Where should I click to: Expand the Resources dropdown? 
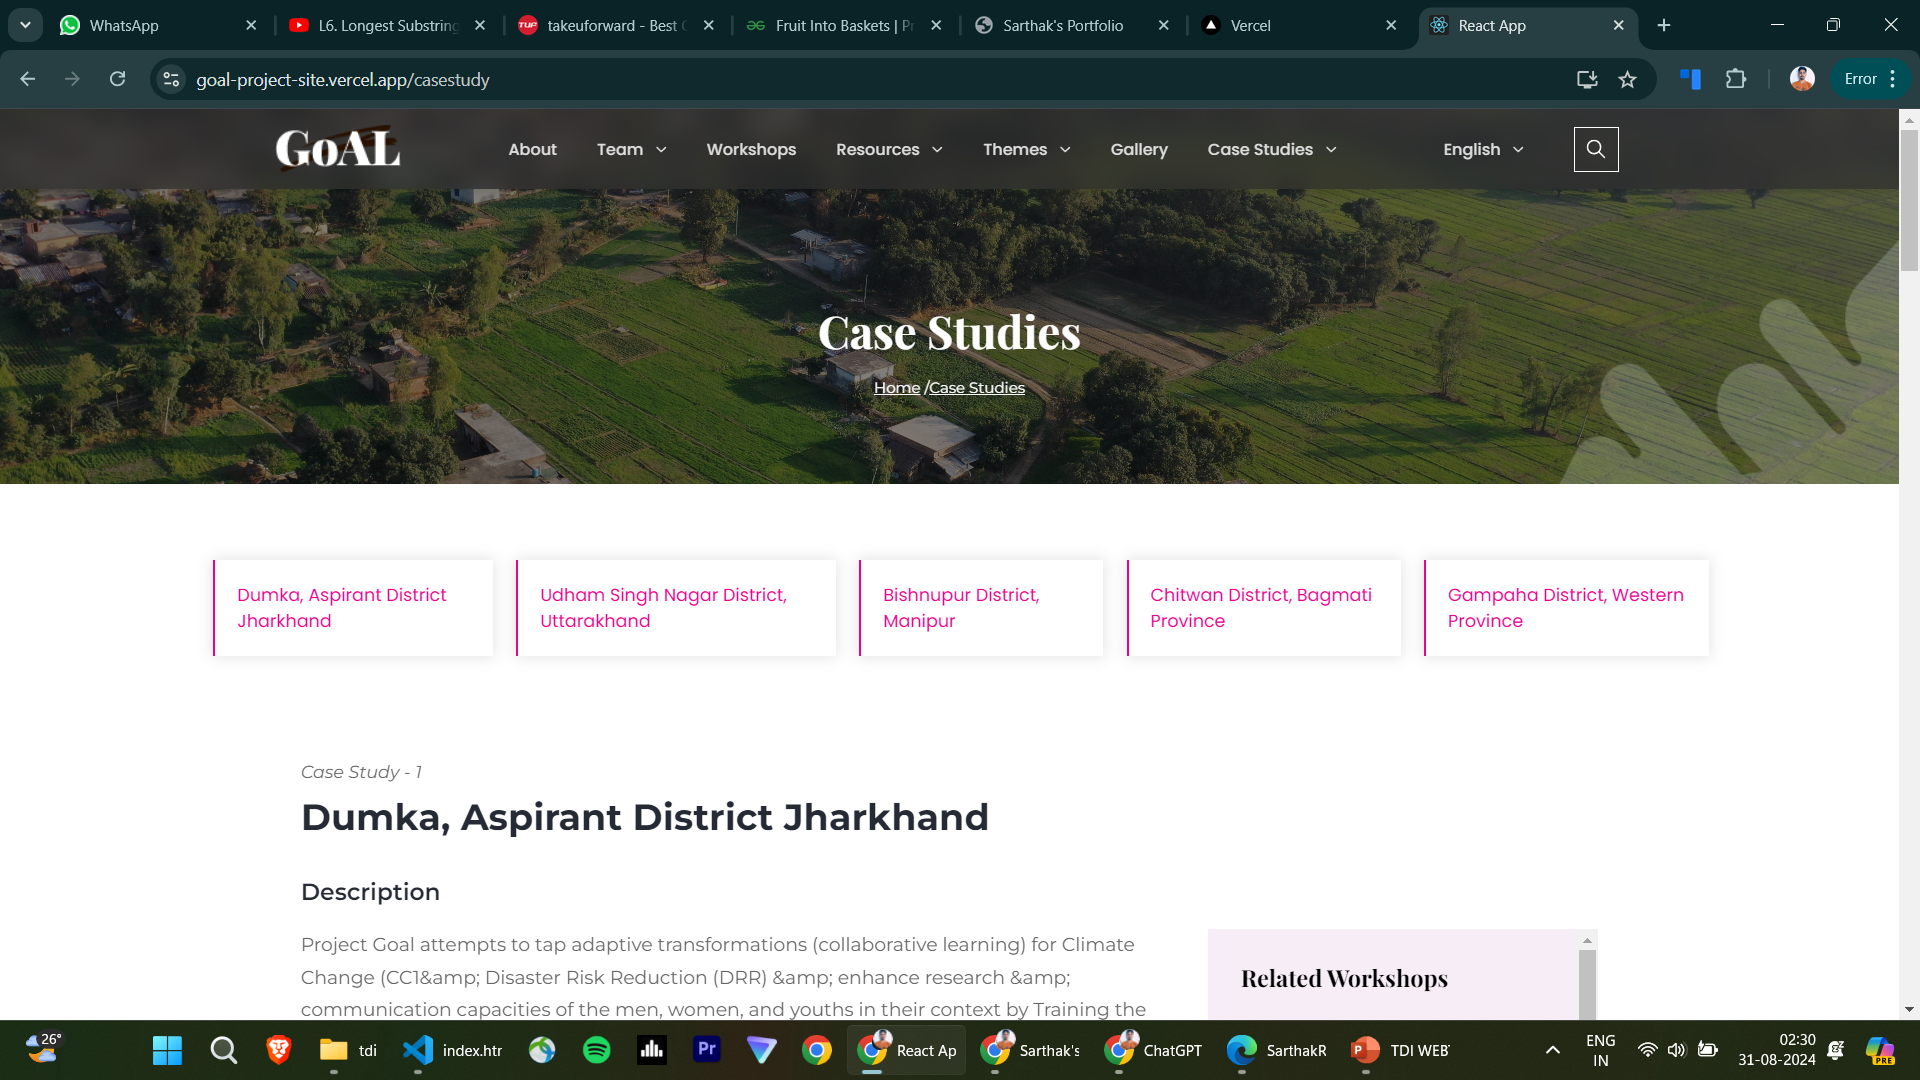[889, 149]
